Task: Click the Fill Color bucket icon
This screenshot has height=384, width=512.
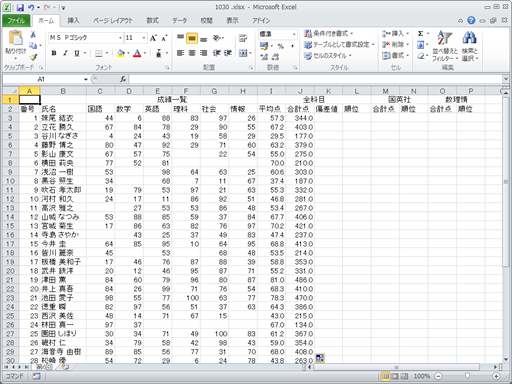Action: click(x=121, y=53)
